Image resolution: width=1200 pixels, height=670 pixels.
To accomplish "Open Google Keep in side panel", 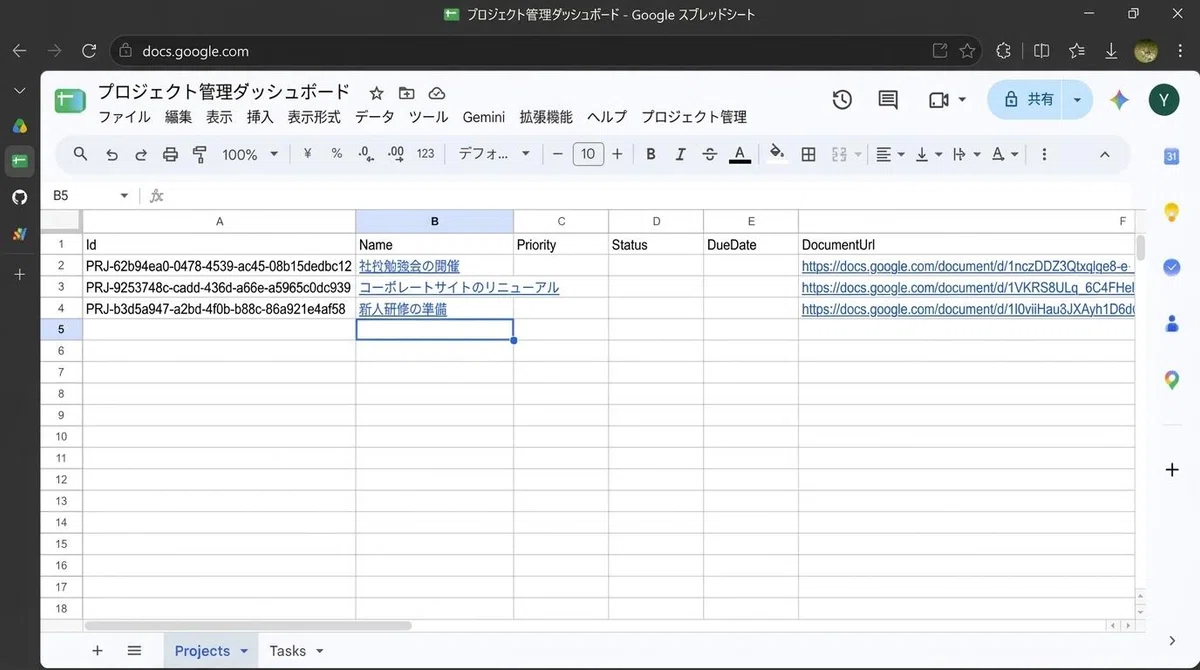I will 1172,212.
